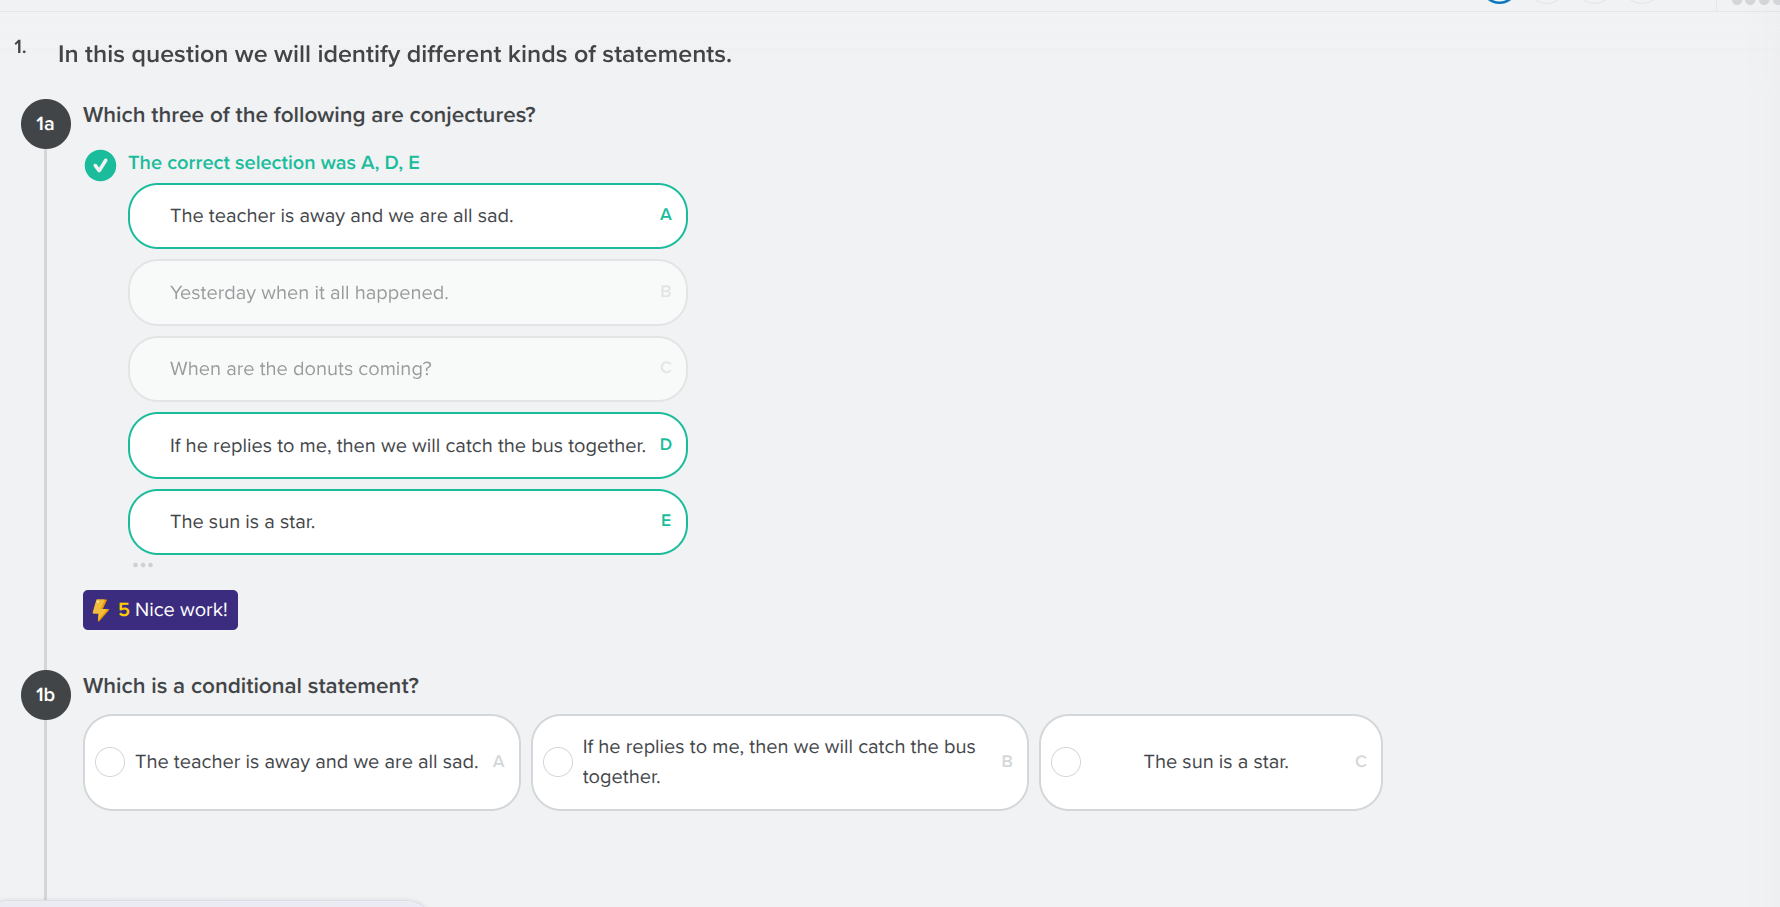Select answer D about catching the bus together
This screenshot has width=1780, height=907.
point(407,445)
